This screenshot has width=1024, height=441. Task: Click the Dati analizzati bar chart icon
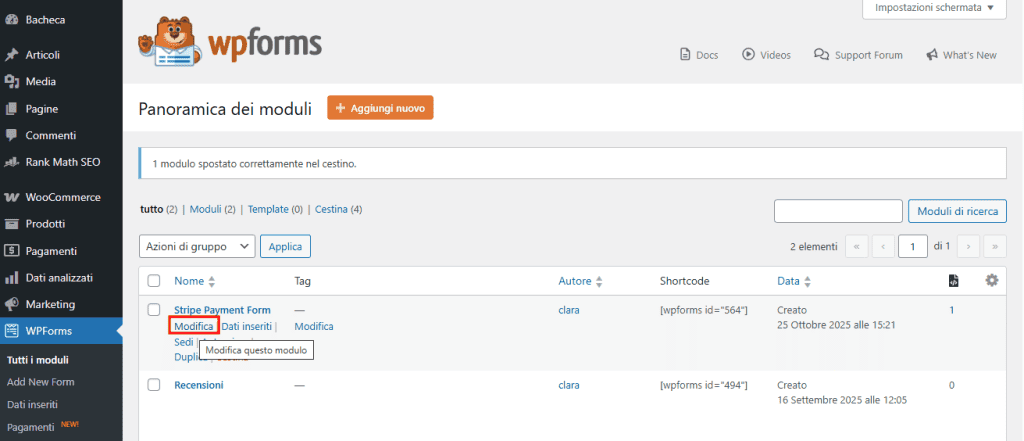(11, 278)
